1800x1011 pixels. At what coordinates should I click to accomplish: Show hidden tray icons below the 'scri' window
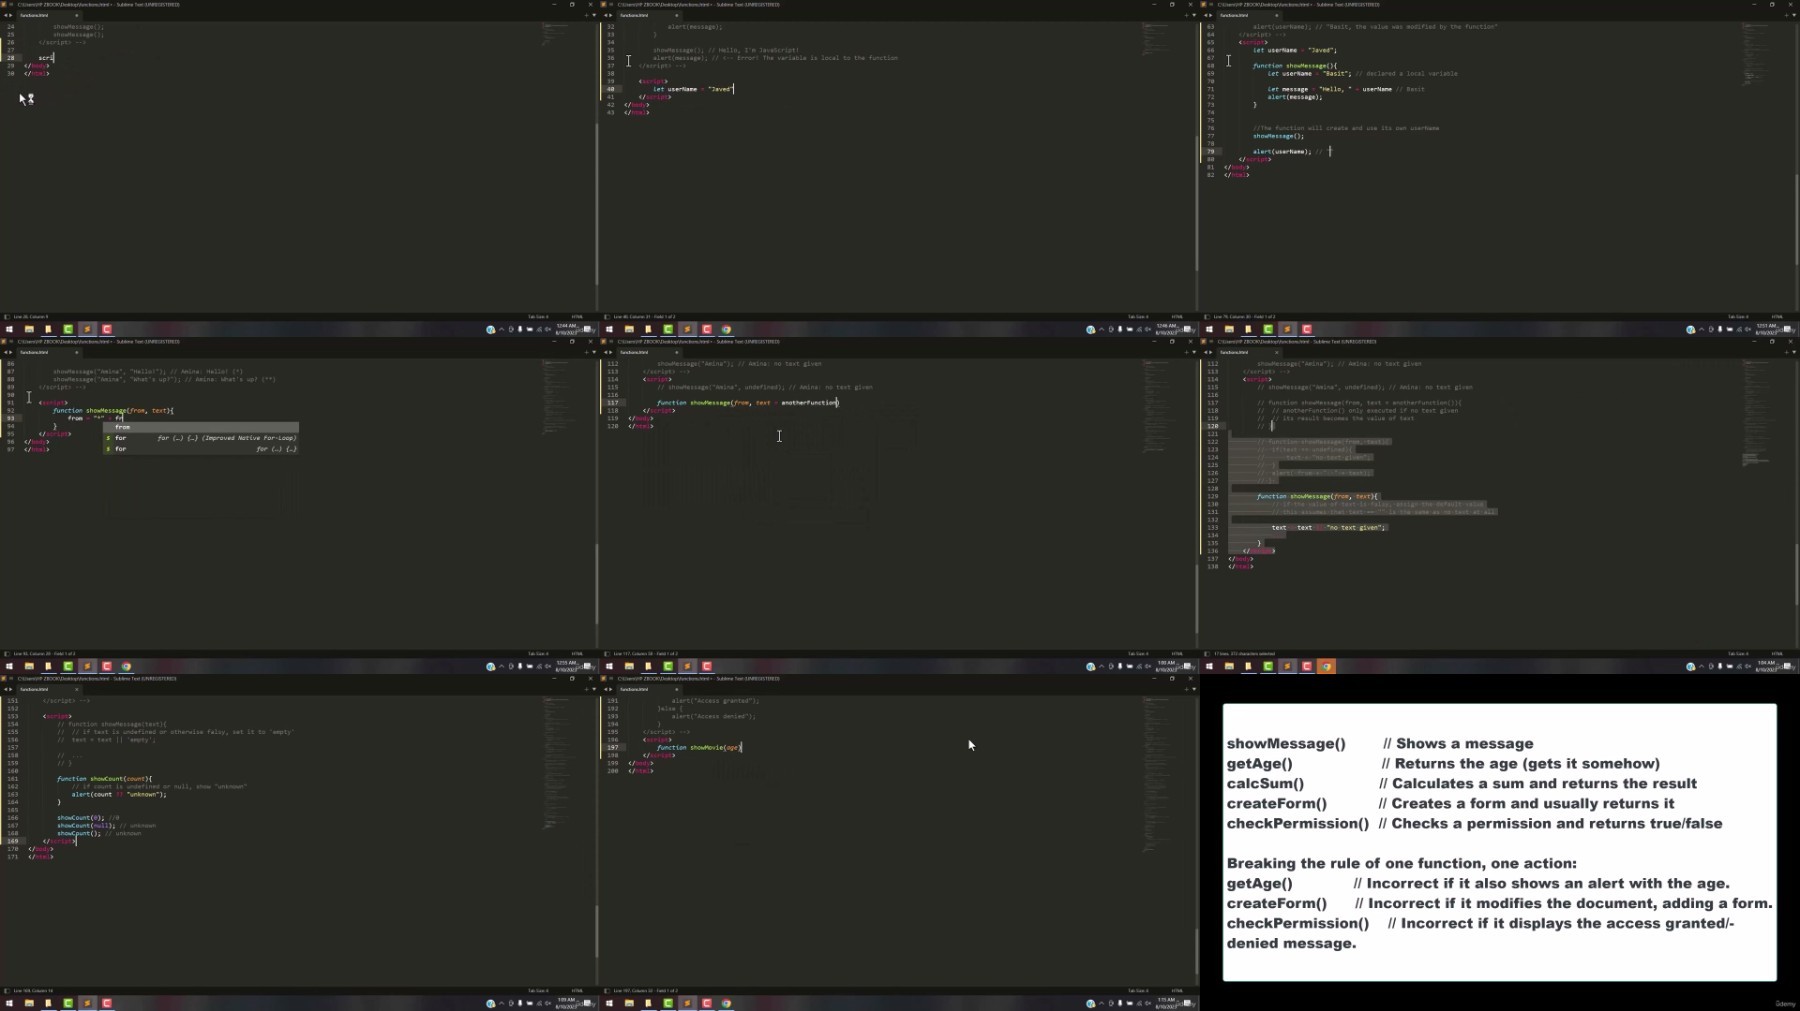coord(502,329)
